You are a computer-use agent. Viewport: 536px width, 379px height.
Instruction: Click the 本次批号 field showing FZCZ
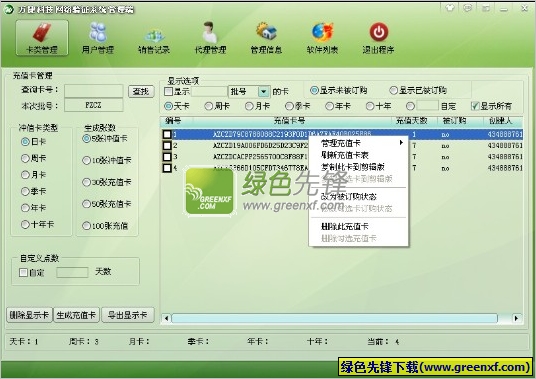[94, 105]
